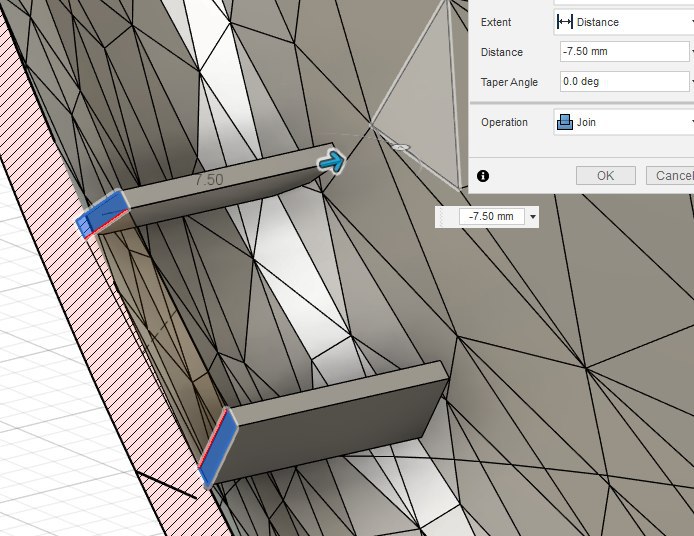Open the floating distance box dropdown arrow

pos(533,217)
